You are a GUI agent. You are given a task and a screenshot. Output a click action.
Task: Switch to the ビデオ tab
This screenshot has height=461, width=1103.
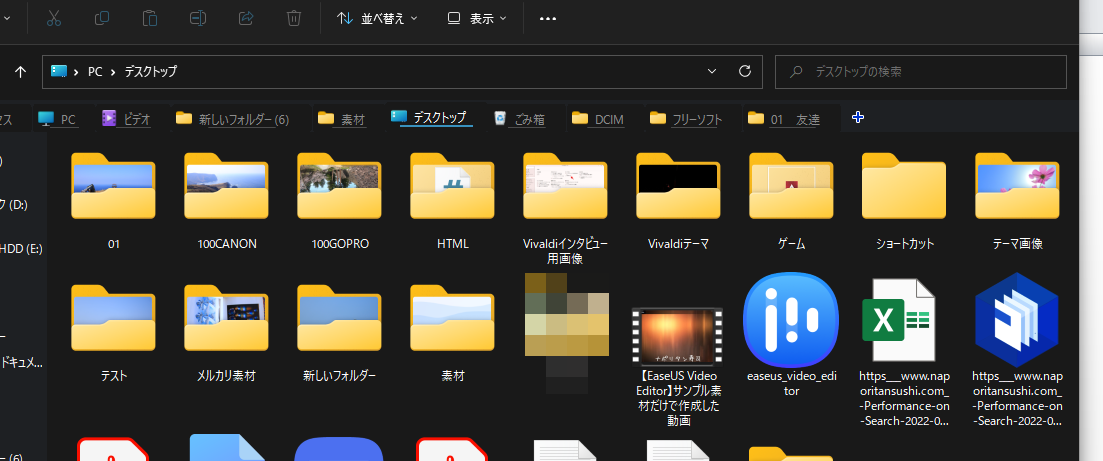pyautogui.click(x=127, y=119)
